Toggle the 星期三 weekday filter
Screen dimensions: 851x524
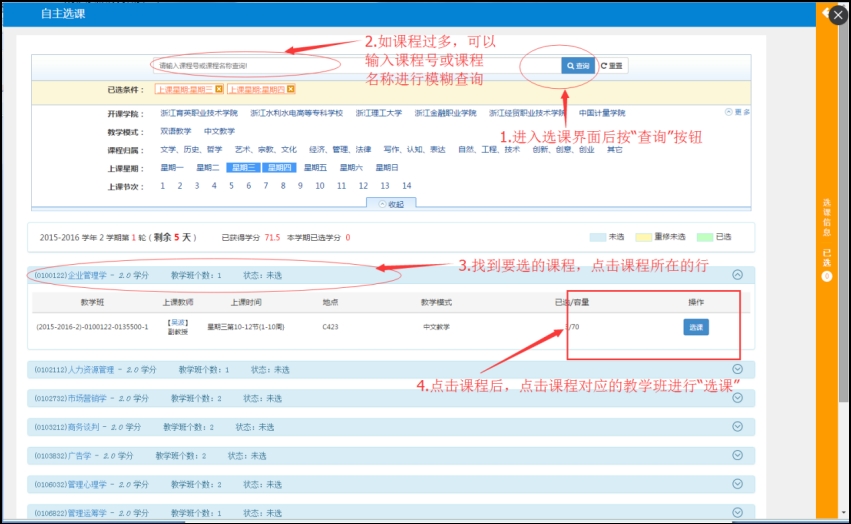click(242, 168)
